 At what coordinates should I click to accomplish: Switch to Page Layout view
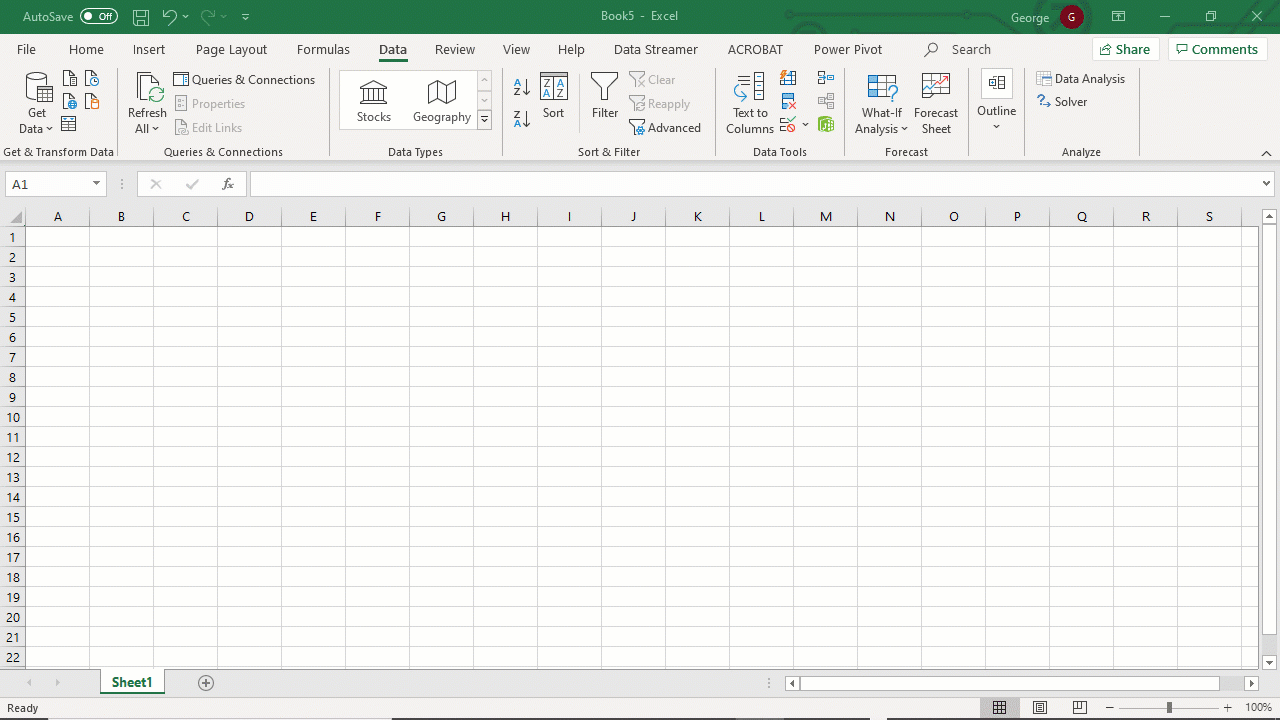click(1040, 708)
